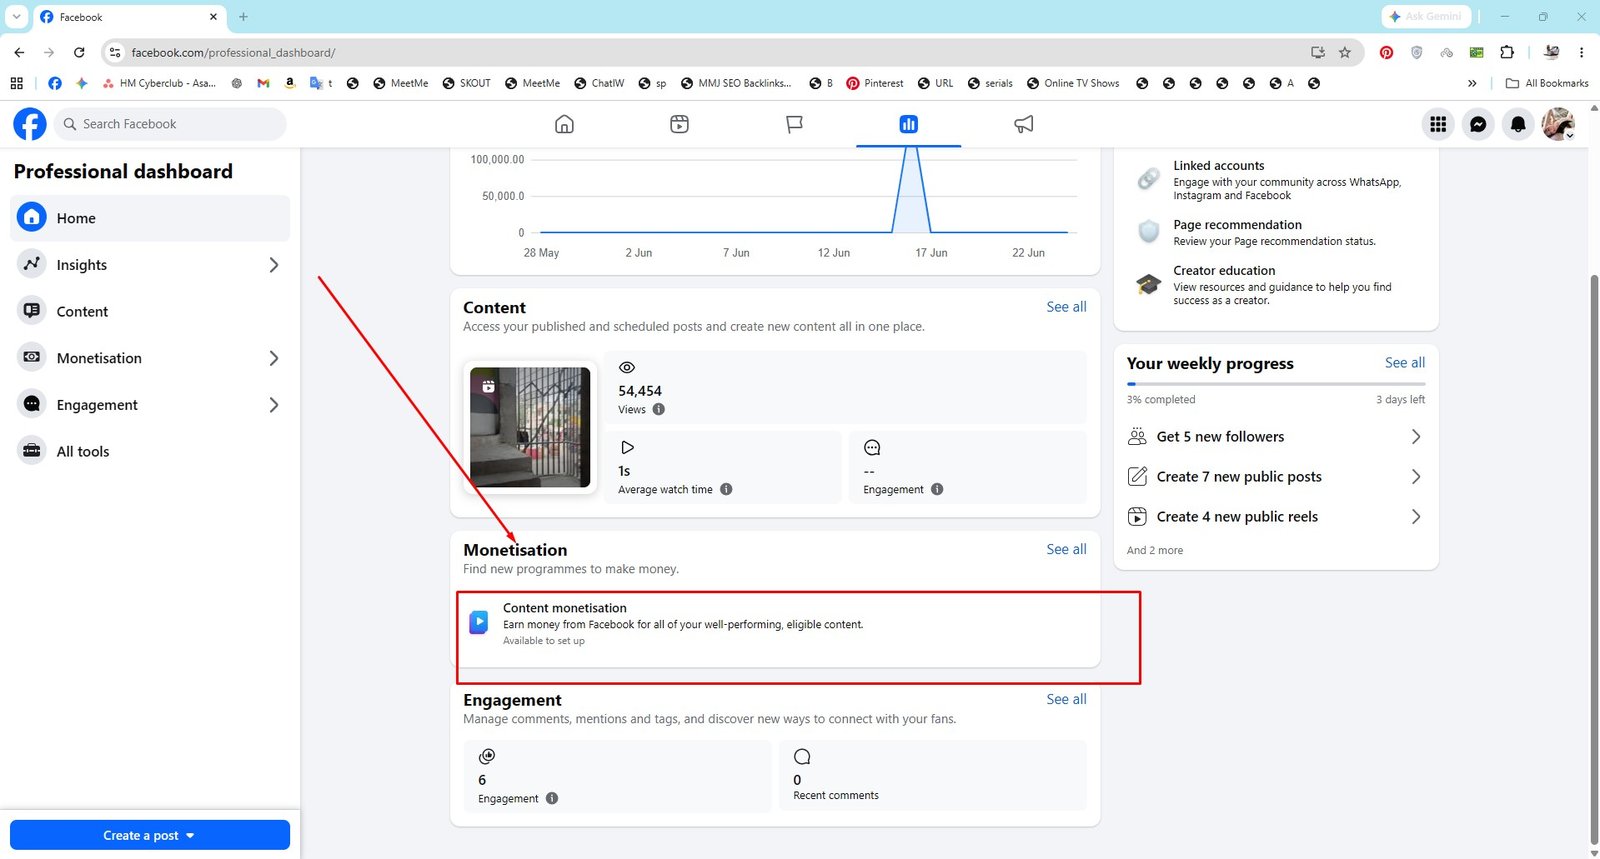Click the info icon beside Content Engagement
This screenshot has height=859, width=1600.
point(937,489)
